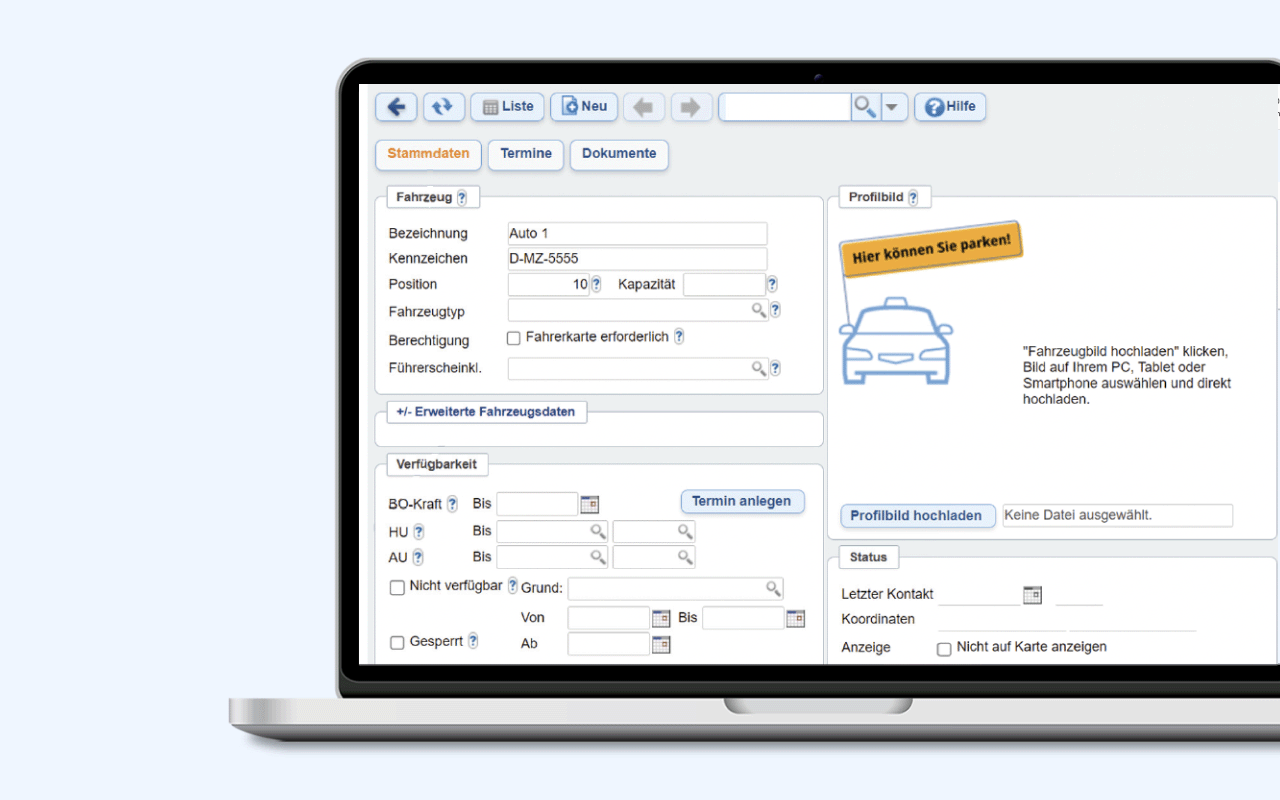The width and height of the screenshot is (1280, 800).
Task: Open the dropdown arrow beside search
Action: (893, 107)
